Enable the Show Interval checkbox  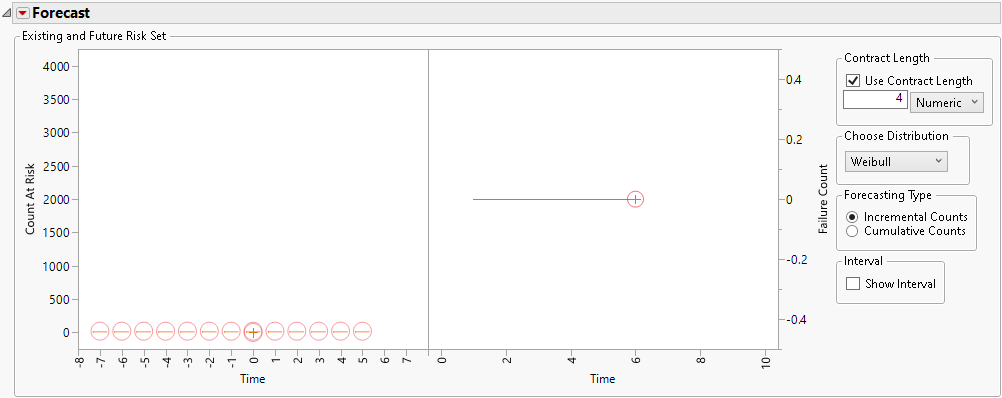click(852, 284)
